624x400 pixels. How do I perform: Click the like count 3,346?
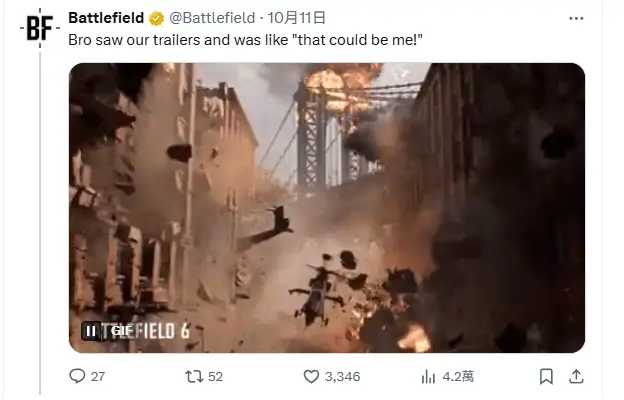point(343,377)
